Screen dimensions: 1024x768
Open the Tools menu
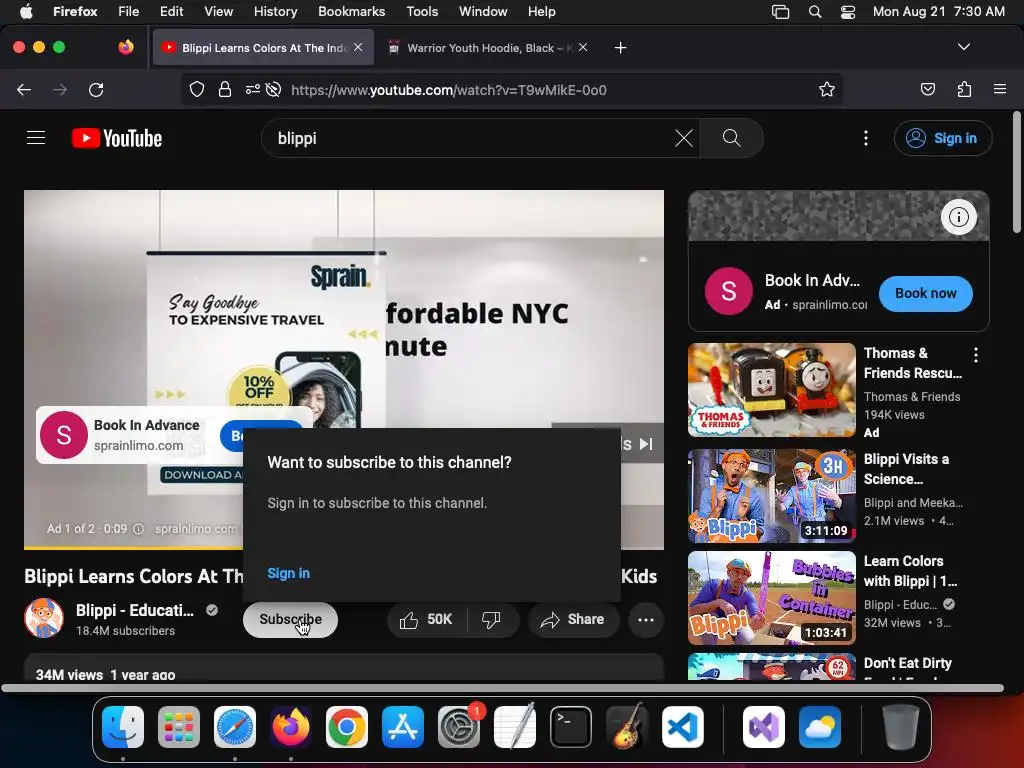point(422,11)
